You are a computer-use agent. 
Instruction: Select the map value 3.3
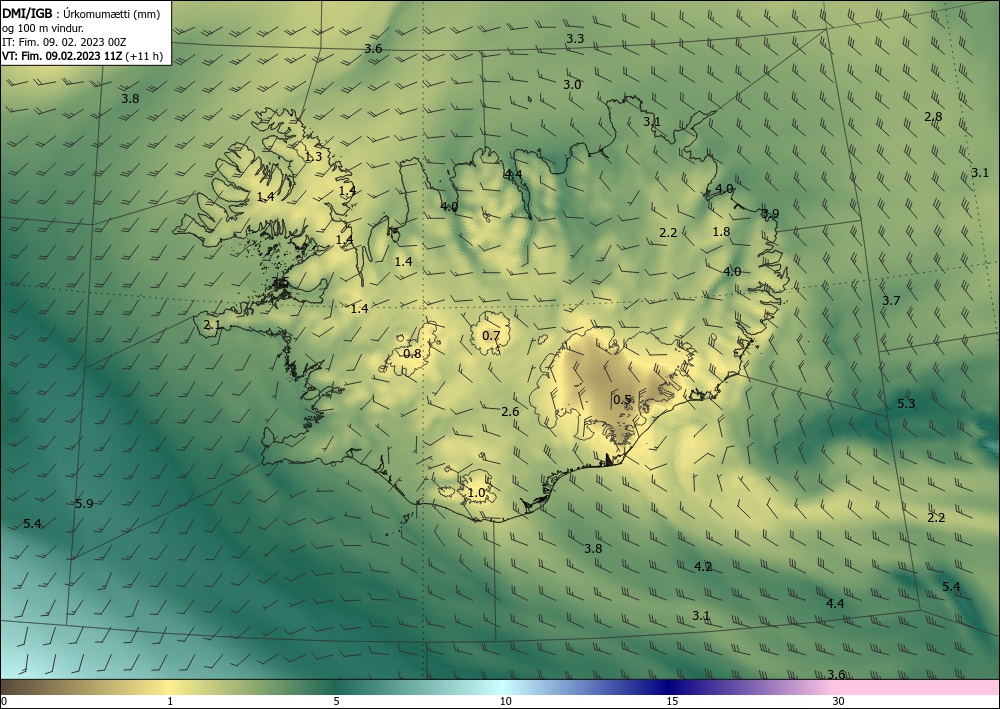[575, 39]
